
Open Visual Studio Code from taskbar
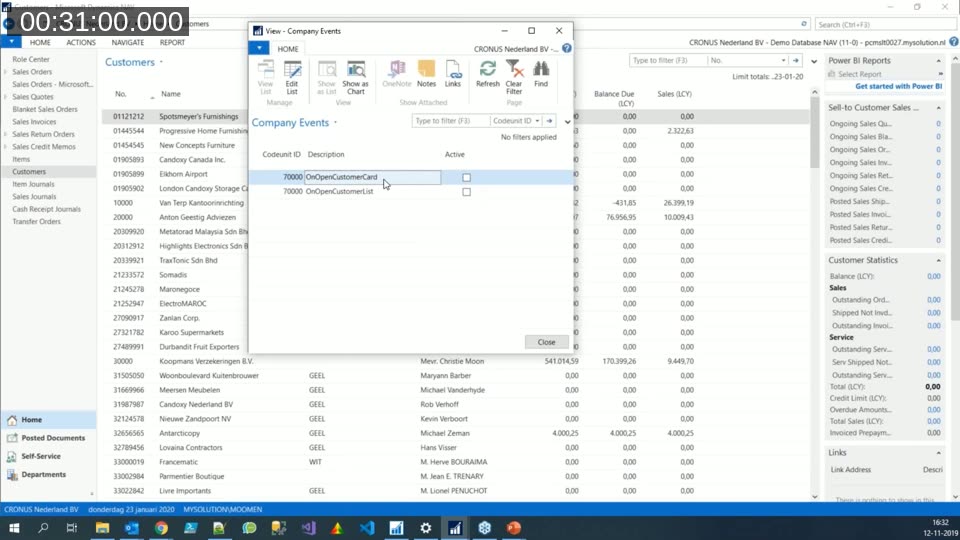click(367, 528)
